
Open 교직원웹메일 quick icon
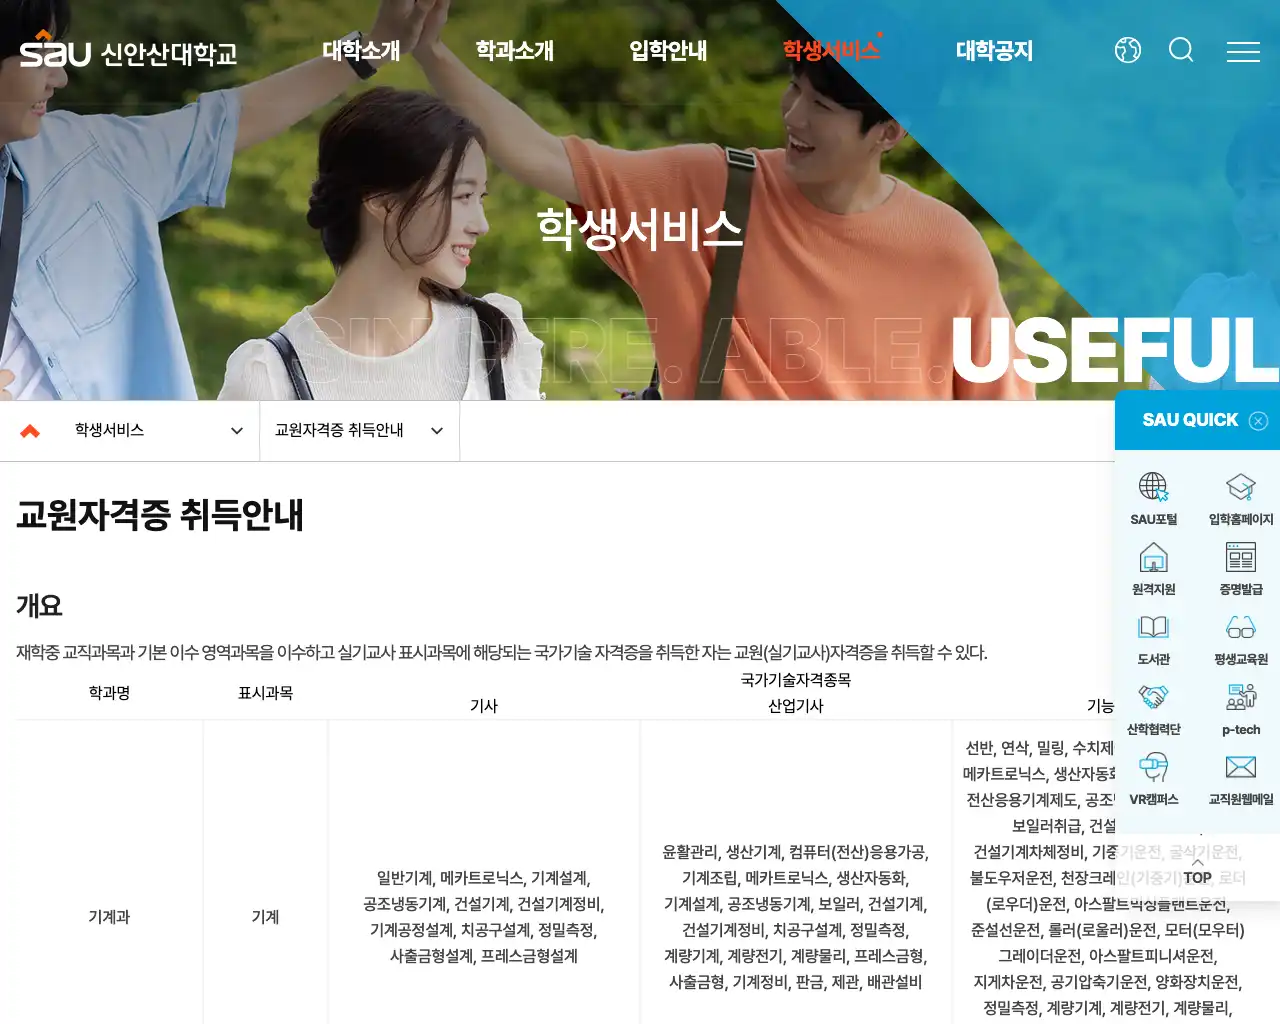point(1241,779)
